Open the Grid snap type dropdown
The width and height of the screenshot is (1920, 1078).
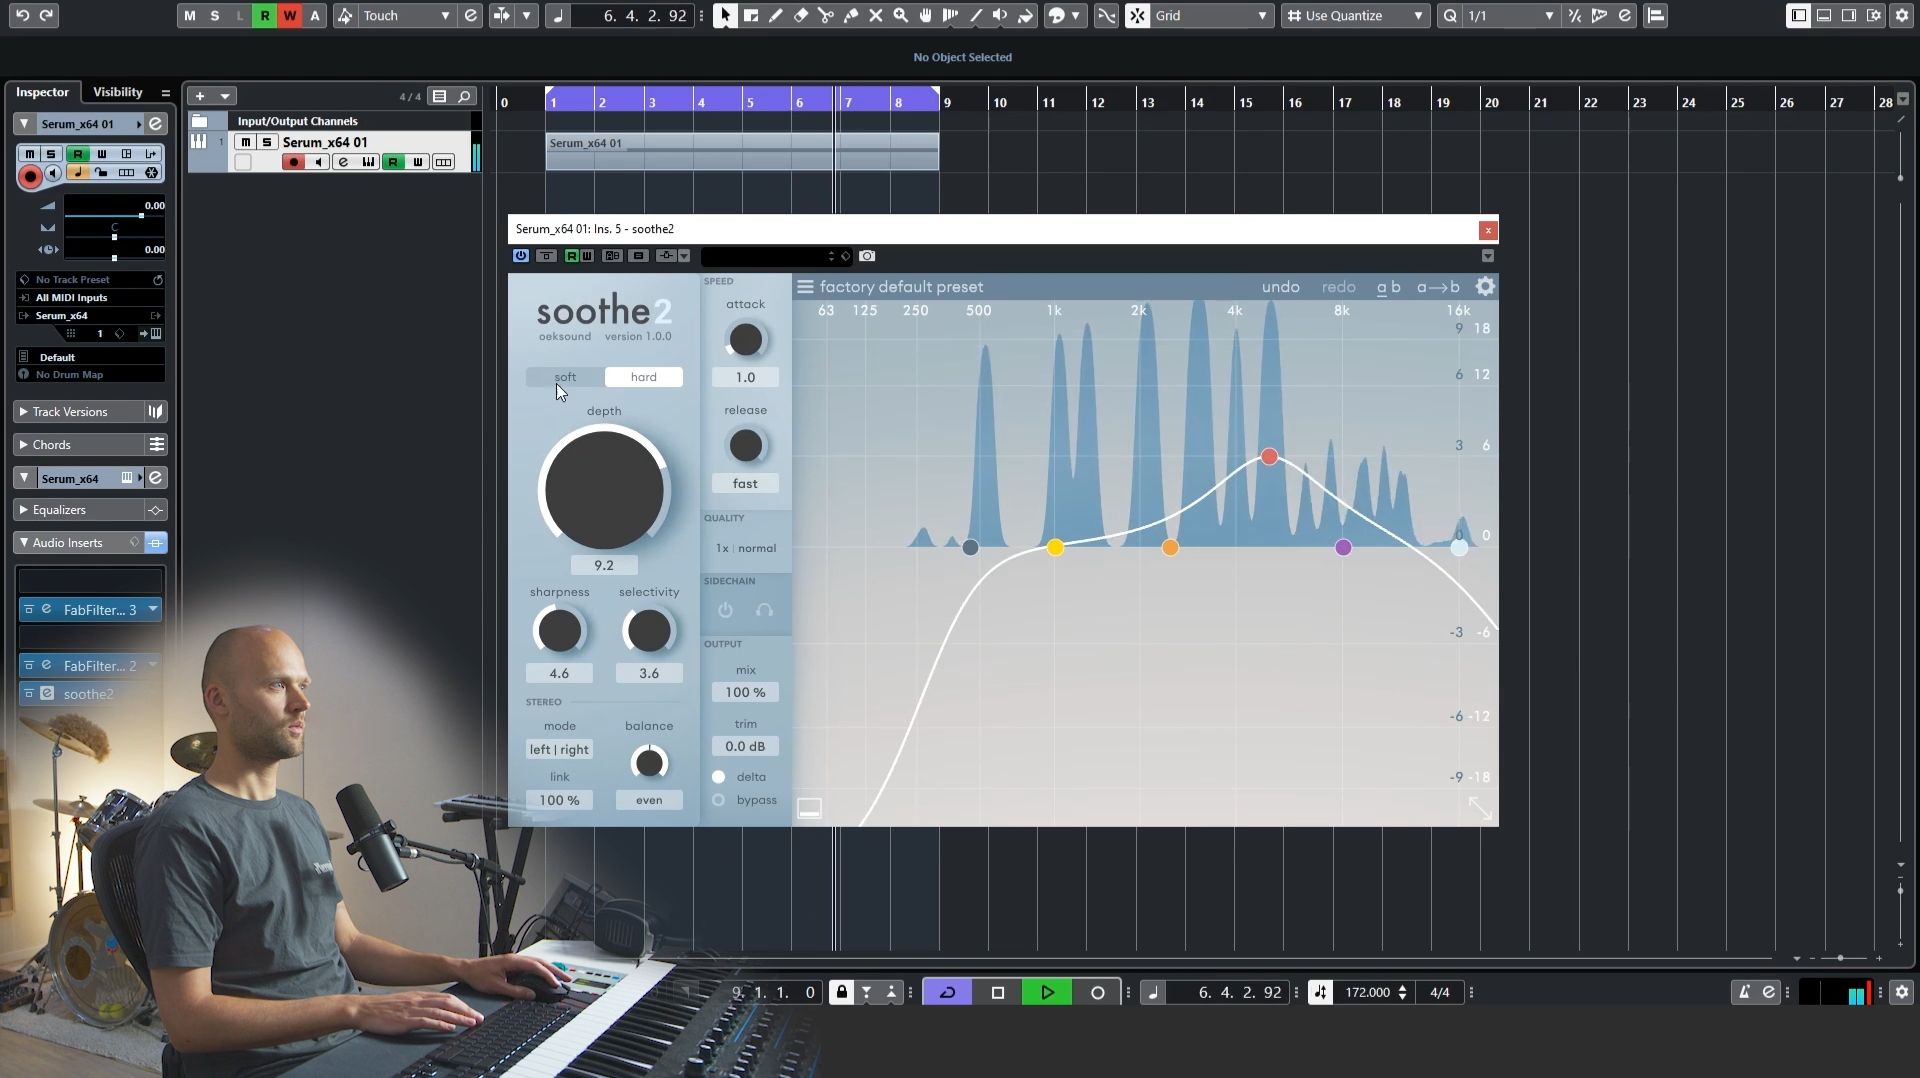[1212, 15]
